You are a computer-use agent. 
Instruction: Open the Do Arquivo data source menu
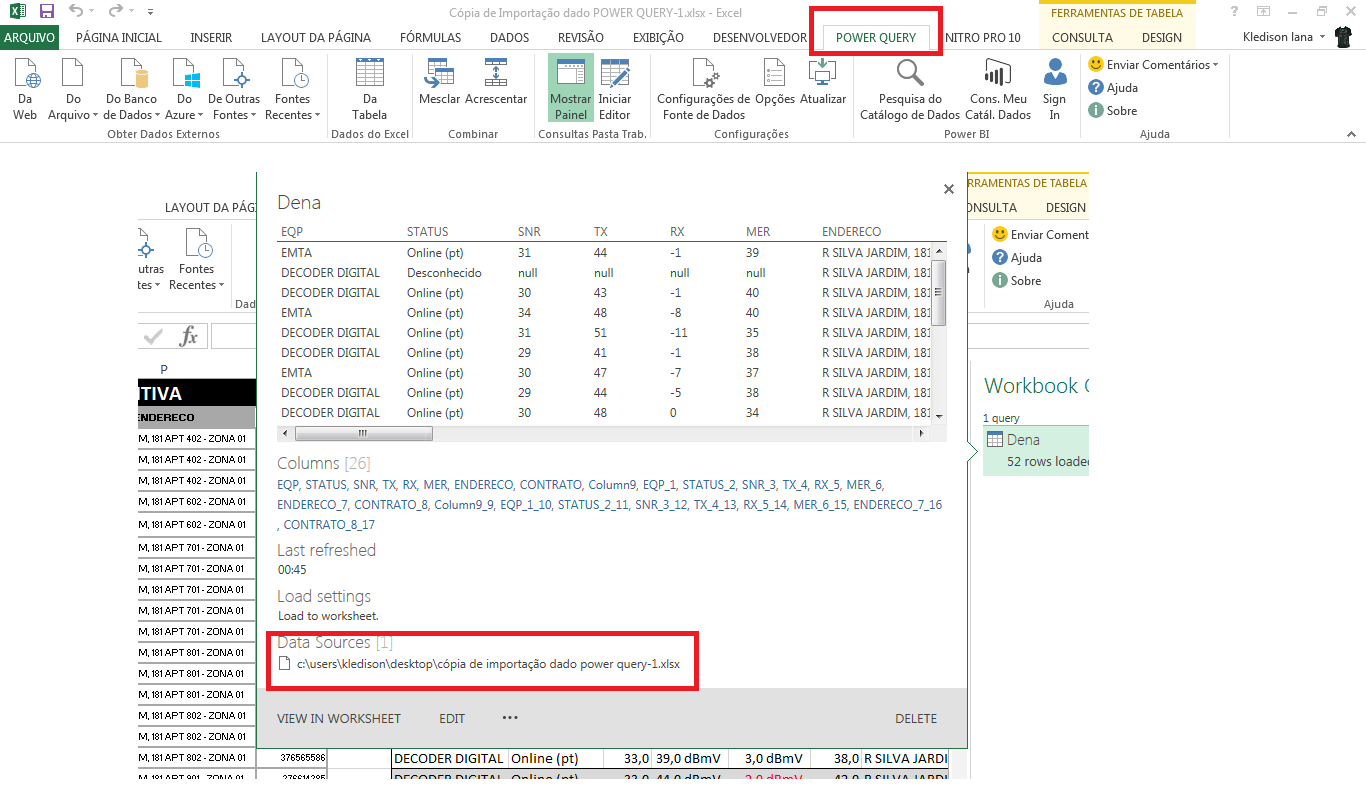tap(73, 90)
